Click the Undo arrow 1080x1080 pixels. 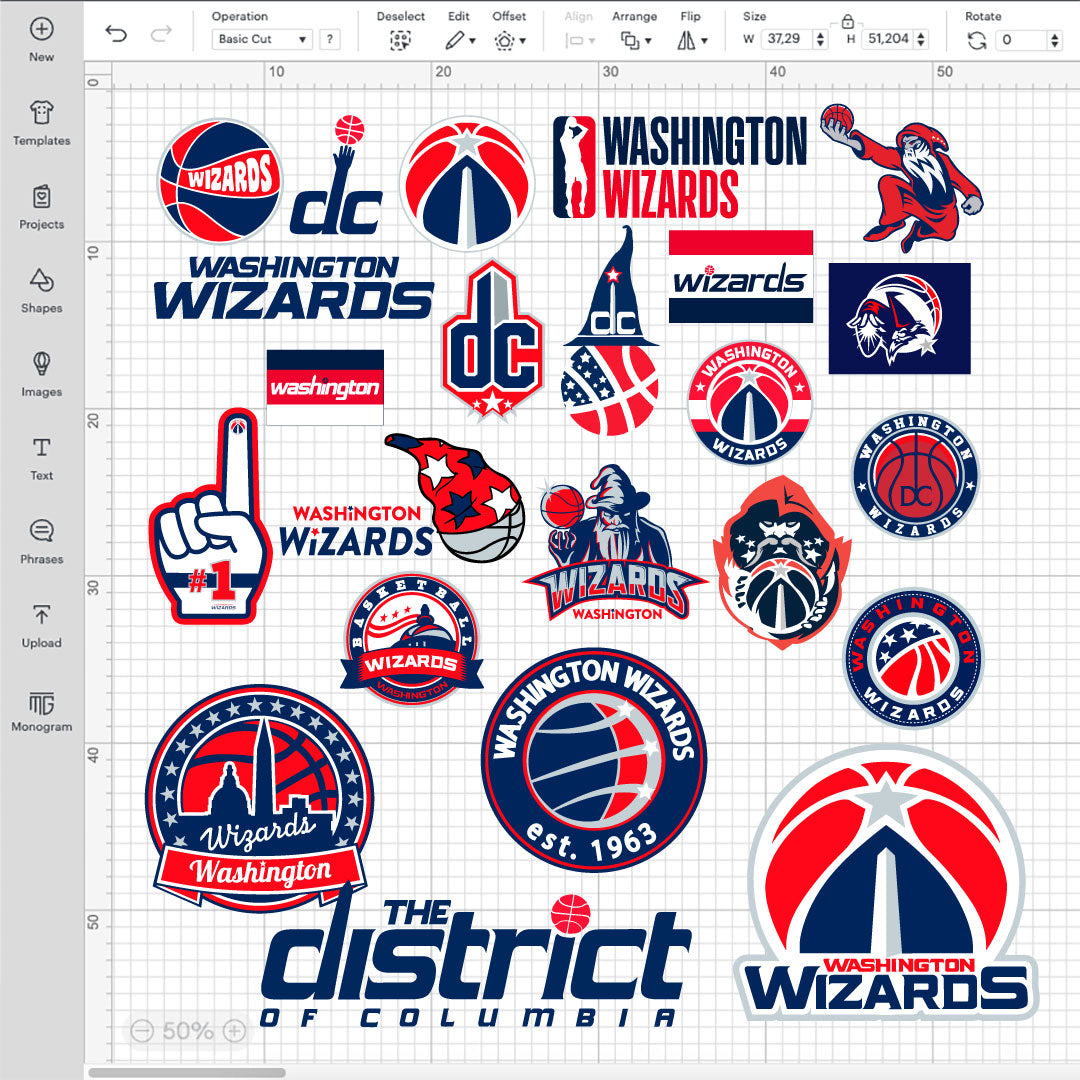117,35
